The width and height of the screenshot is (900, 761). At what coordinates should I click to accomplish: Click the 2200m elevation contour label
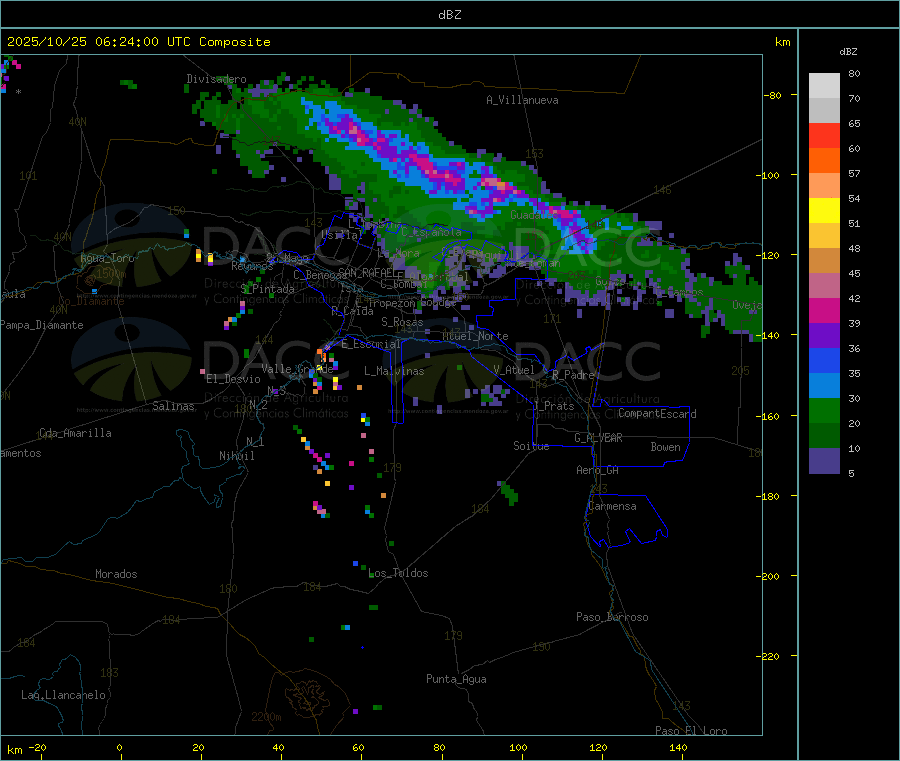pos(266,717)
